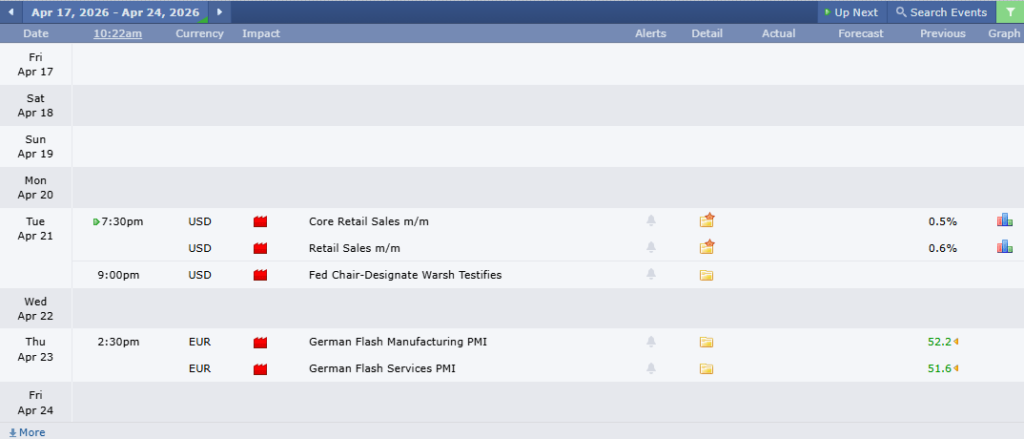This screenshot has width=1024, height=439.
Task: Toggle alert bell for Fed Chair Warsh Testifies
Action: click(651, 275)
